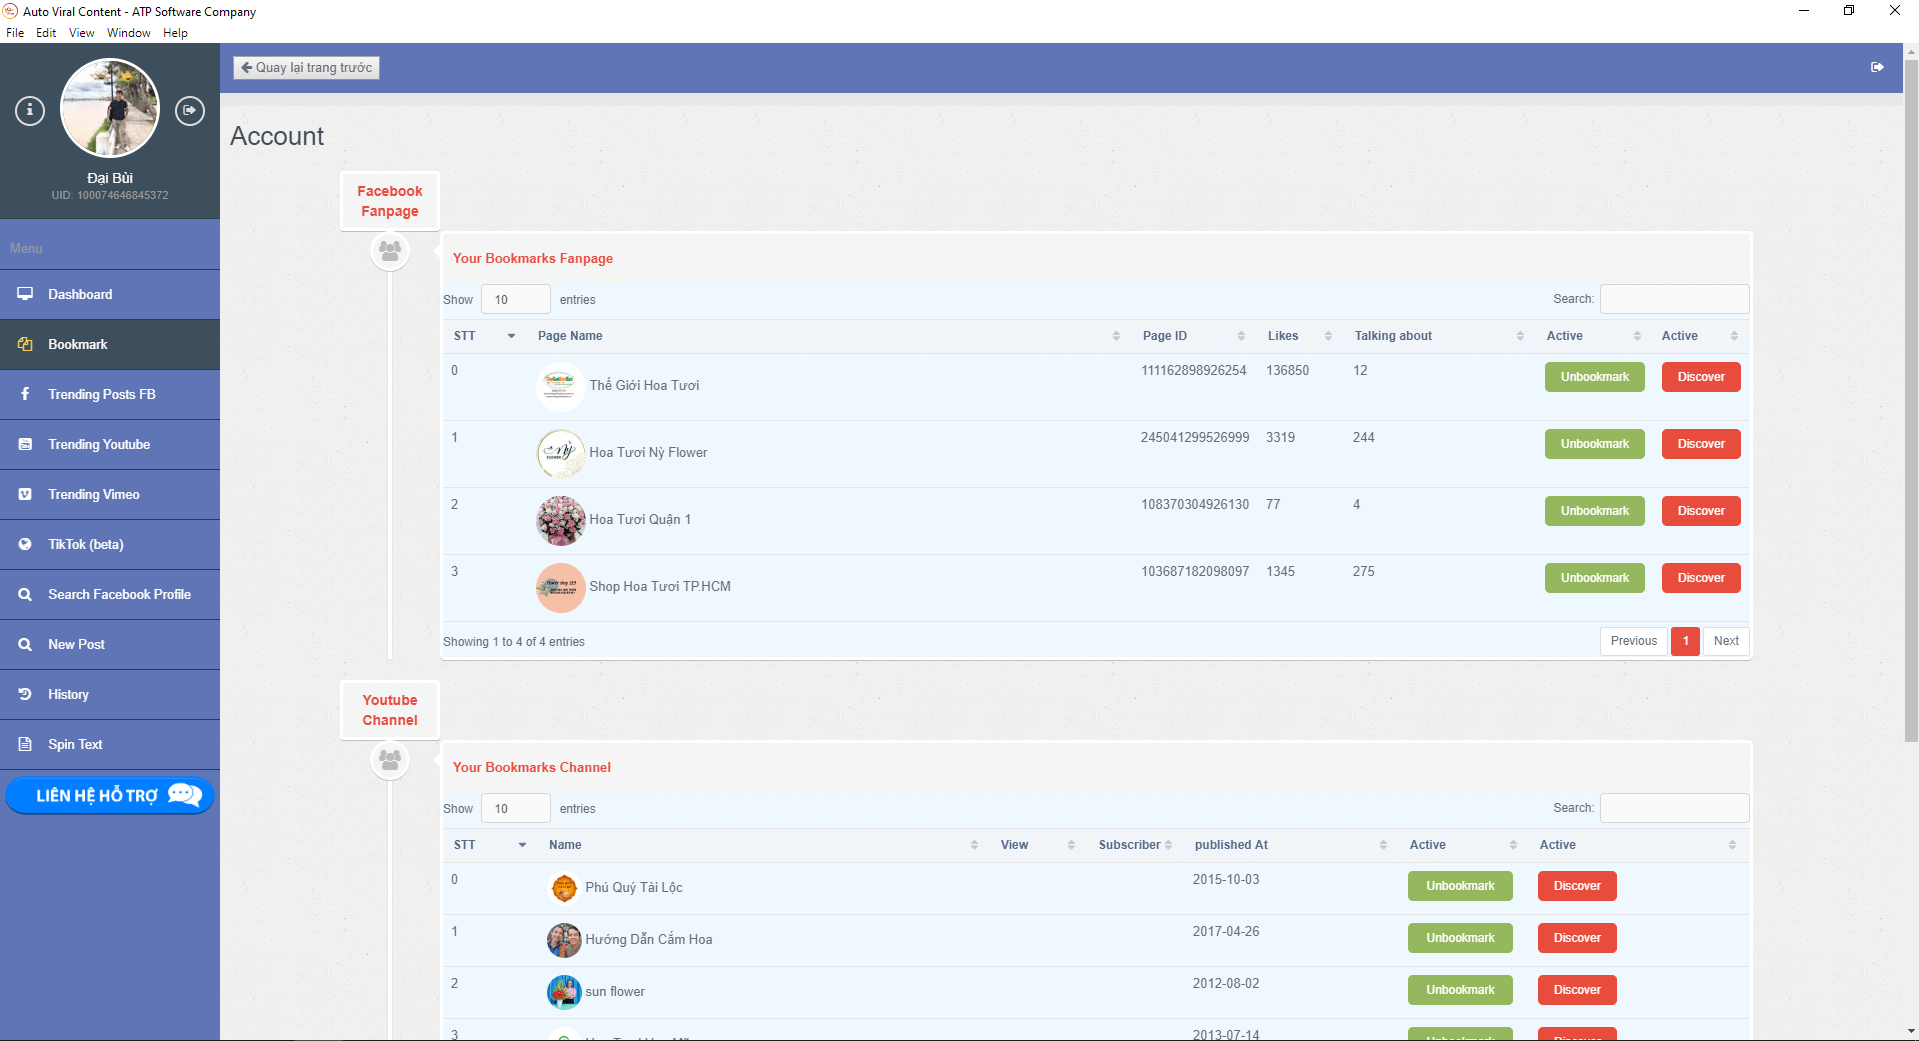Click Quay lại trang trước back button
Viewport: 1919px width, 1041px height.
click(306, 67)
